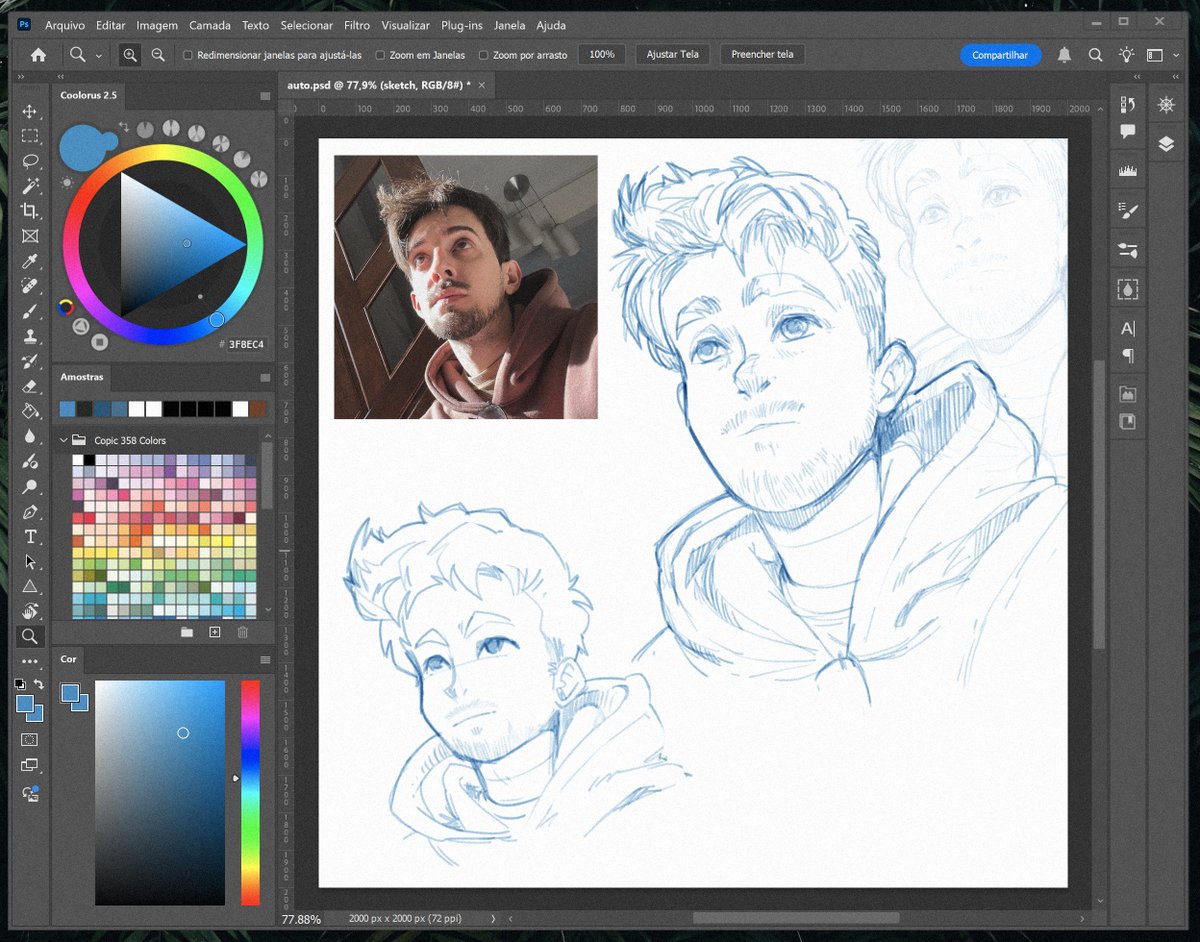Open the Janela menu

click(509, 25)
